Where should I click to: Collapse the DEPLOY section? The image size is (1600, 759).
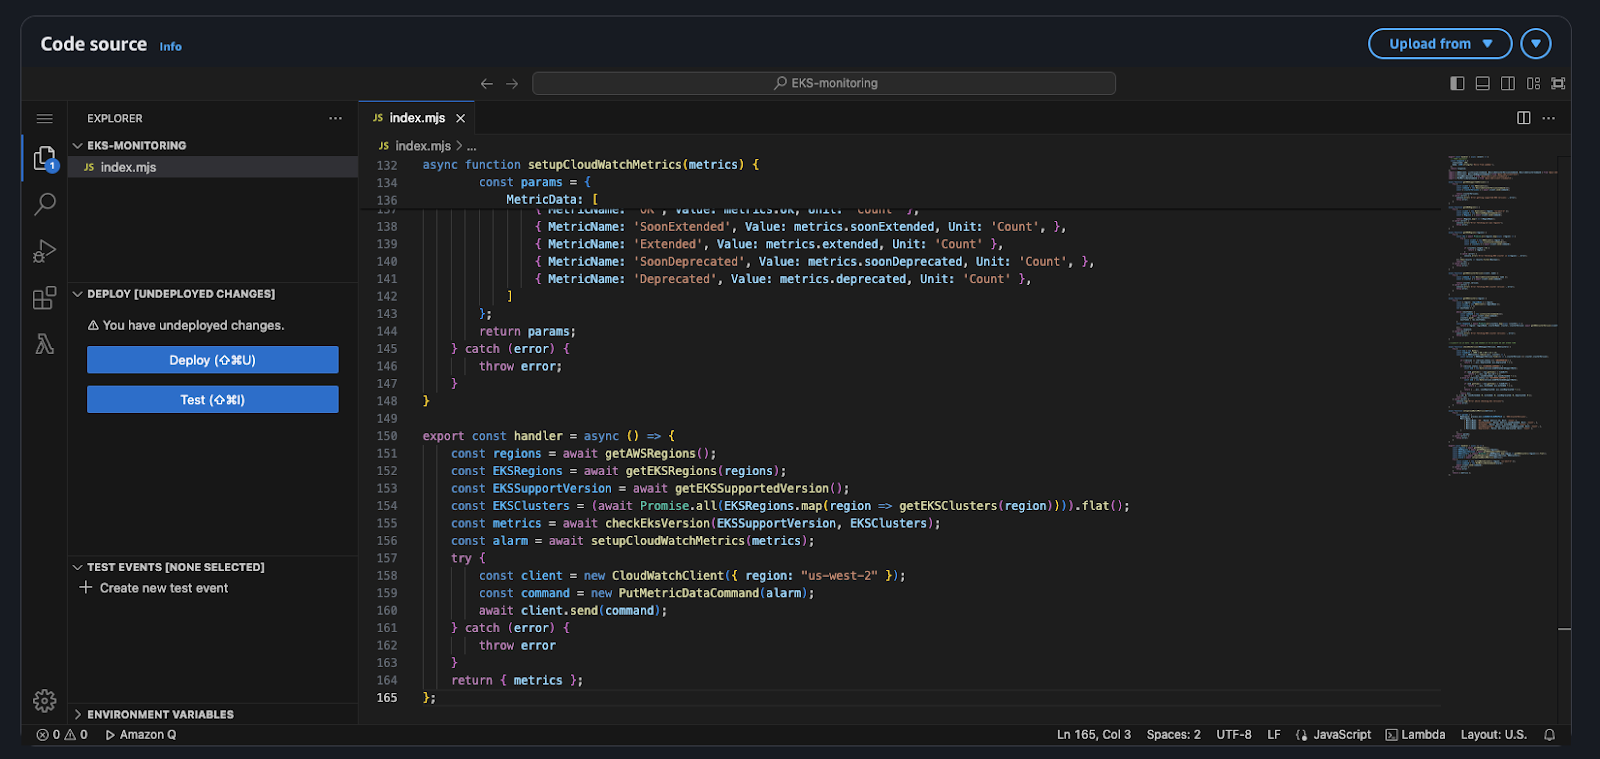click(x=213, y=294)
